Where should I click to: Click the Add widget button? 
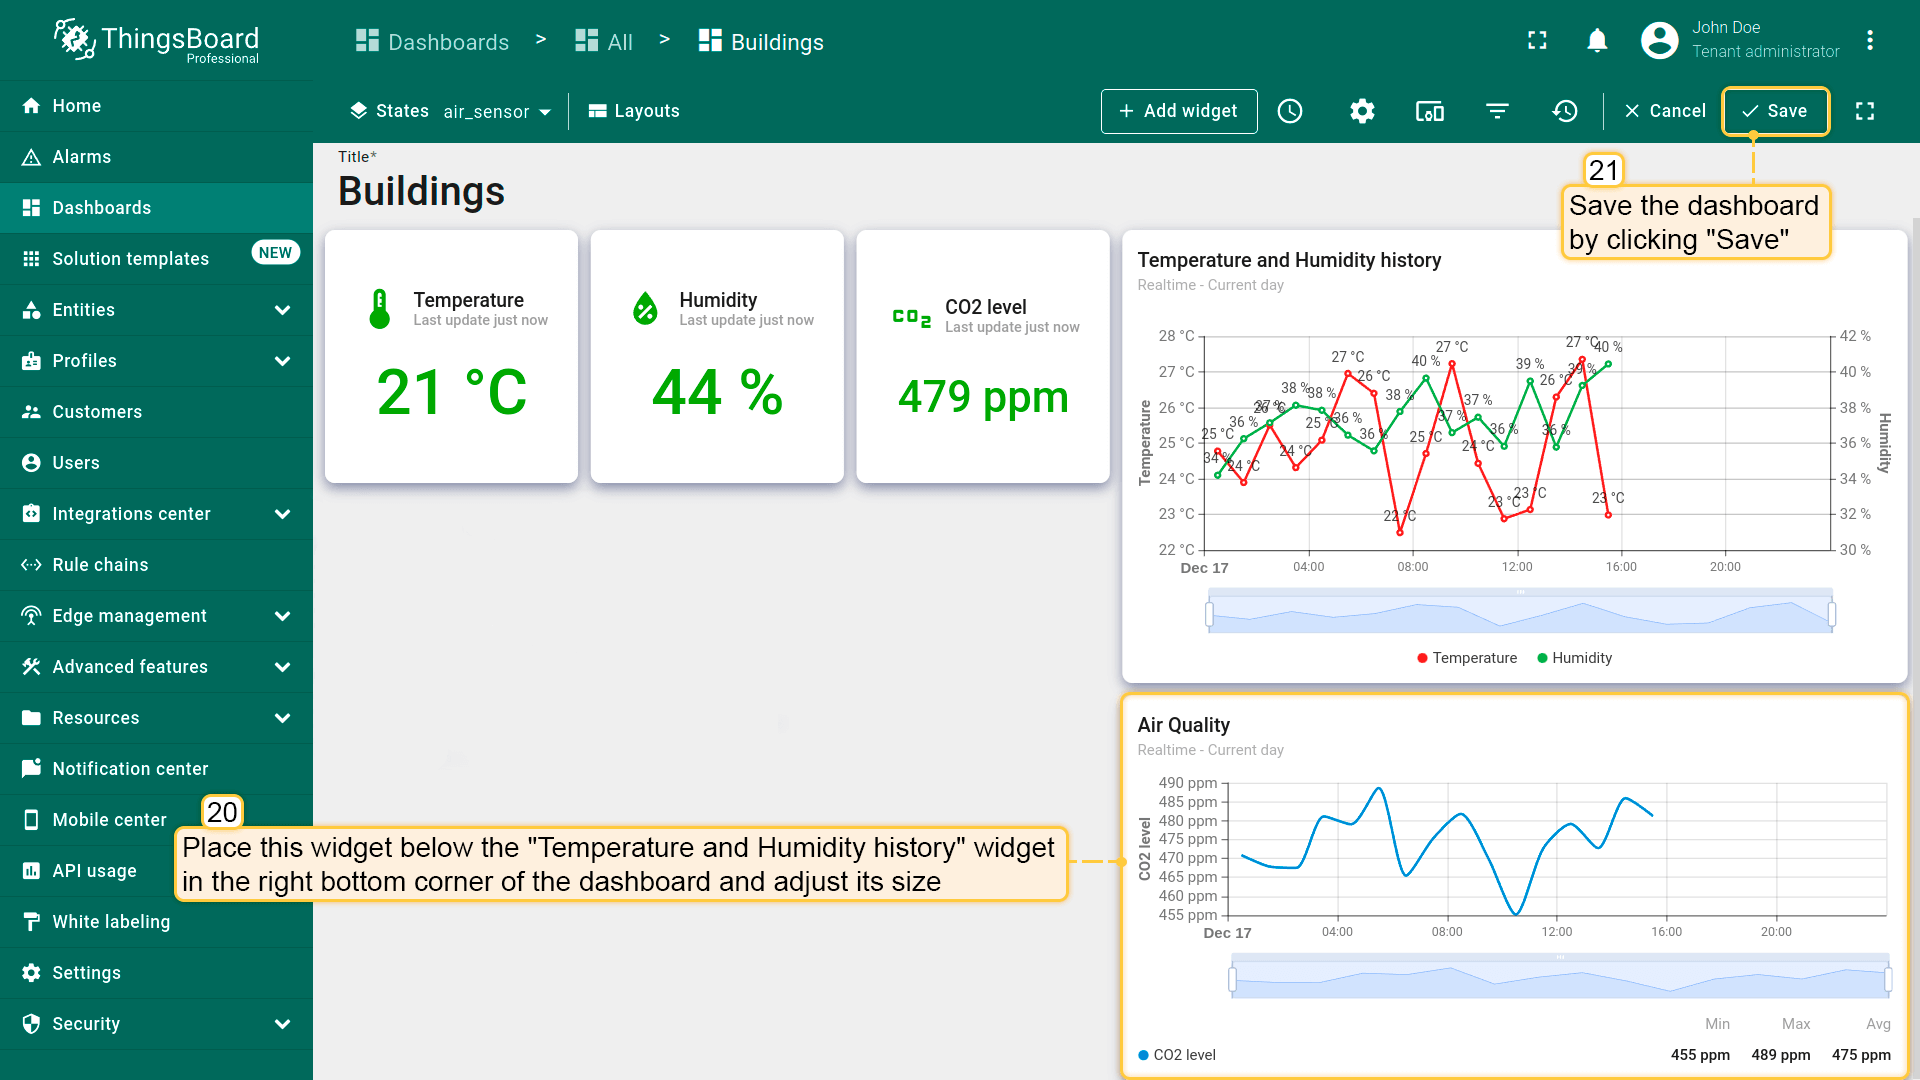1179,111
